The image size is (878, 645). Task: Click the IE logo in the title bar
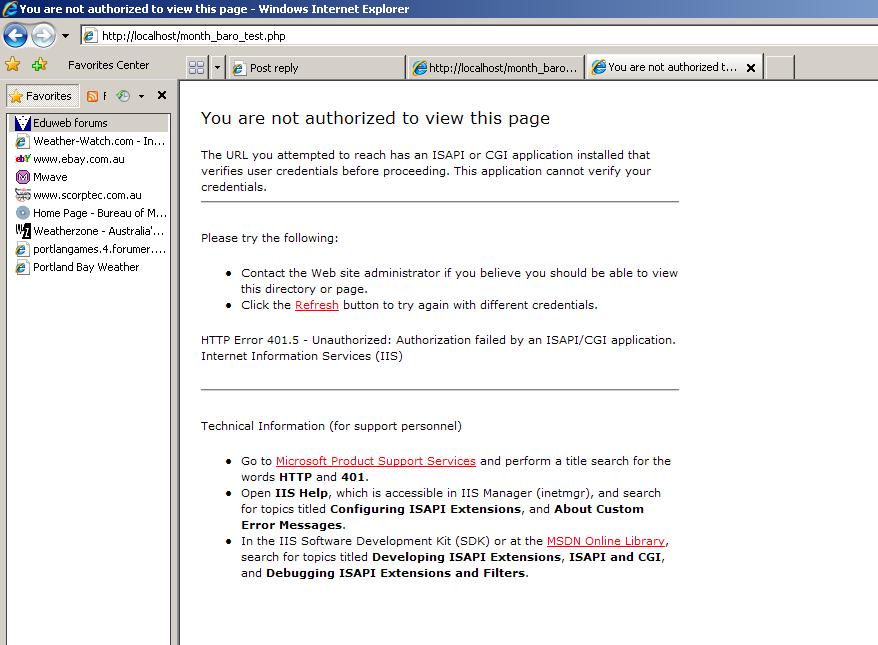pyautogui.click(x=9, y=8)
